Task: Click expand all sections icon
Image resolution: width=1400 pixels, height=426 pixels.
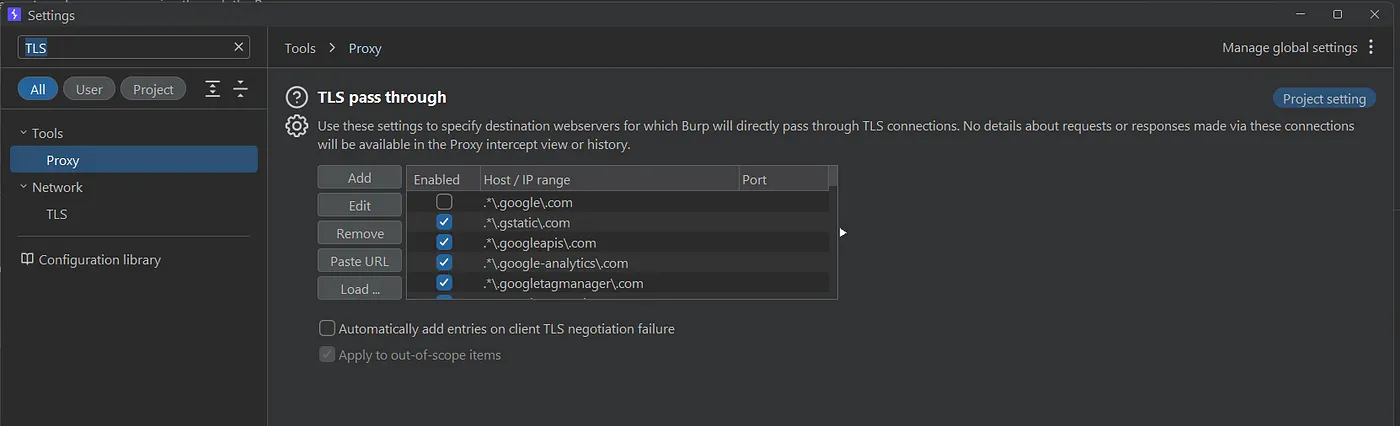Action: point(213,89)
